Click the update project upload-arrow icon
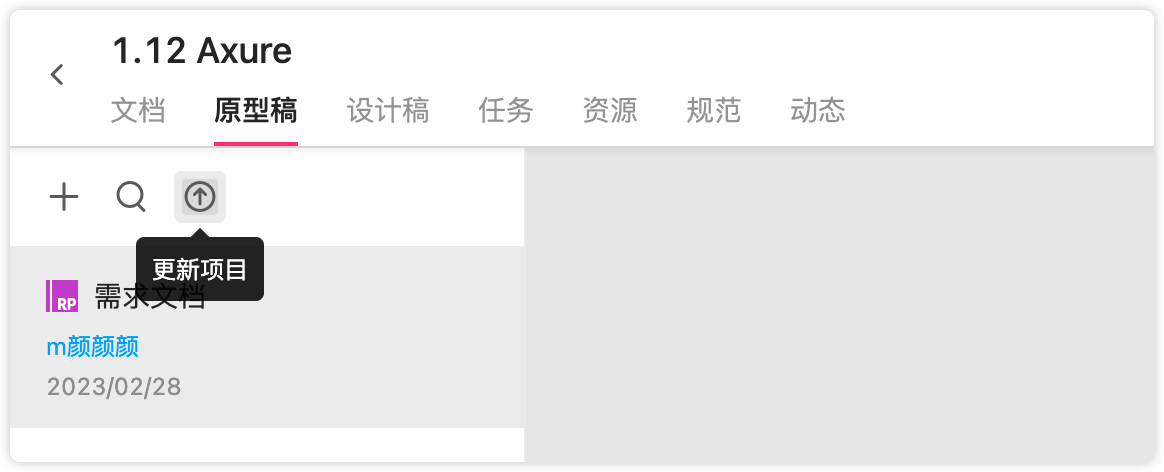 pyautogui.click(x=200, y=197)
